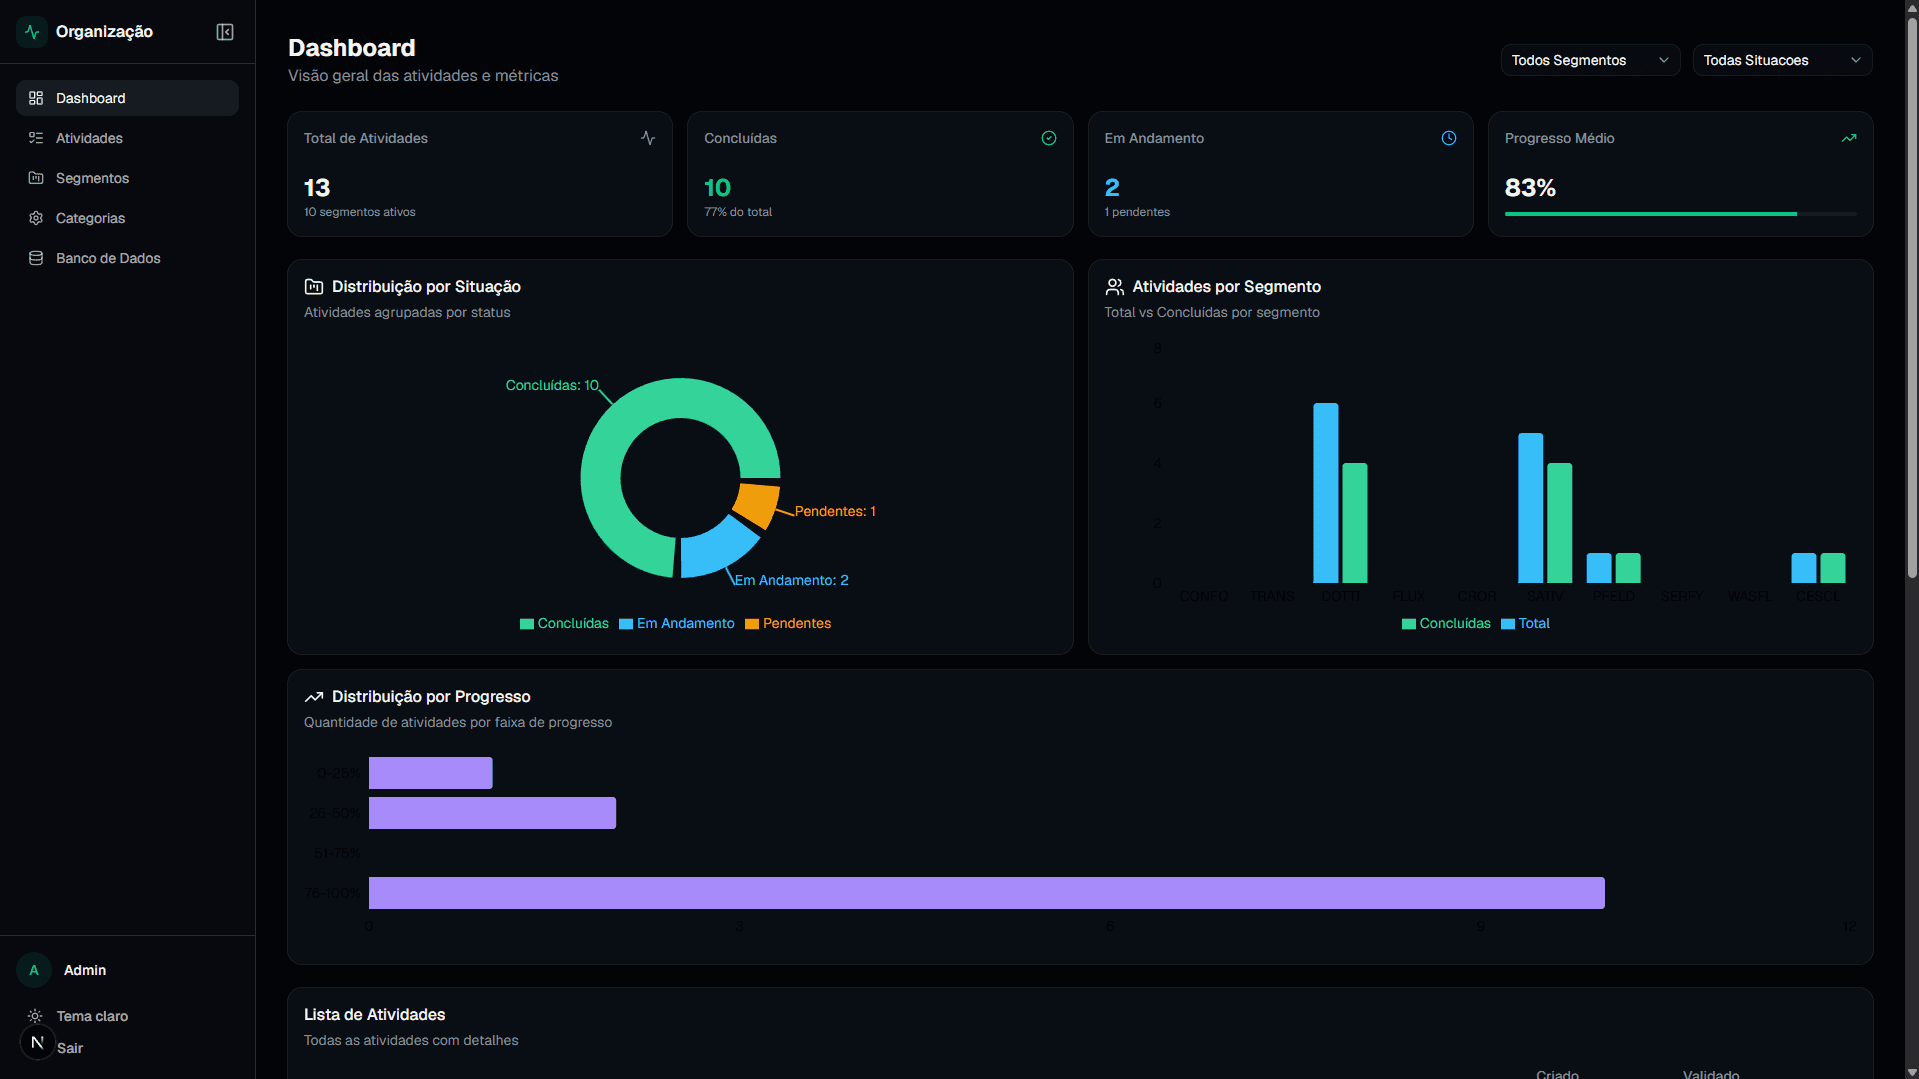Image resolution: width=1919 pixels, height=1079 pixels.
Task: Toggle Concluídas series in donut legend
Action: tap(564, 623)
